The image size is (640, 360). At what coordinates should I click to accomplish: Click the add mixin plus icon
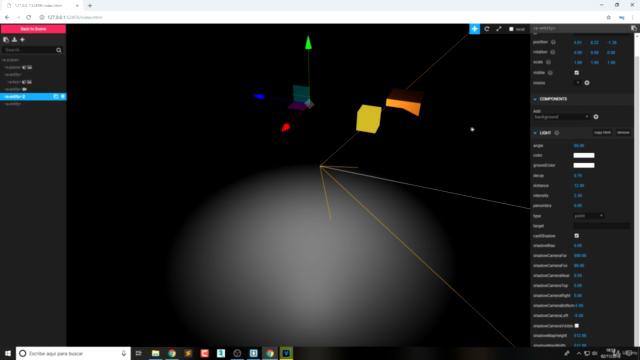coord(587,83)
